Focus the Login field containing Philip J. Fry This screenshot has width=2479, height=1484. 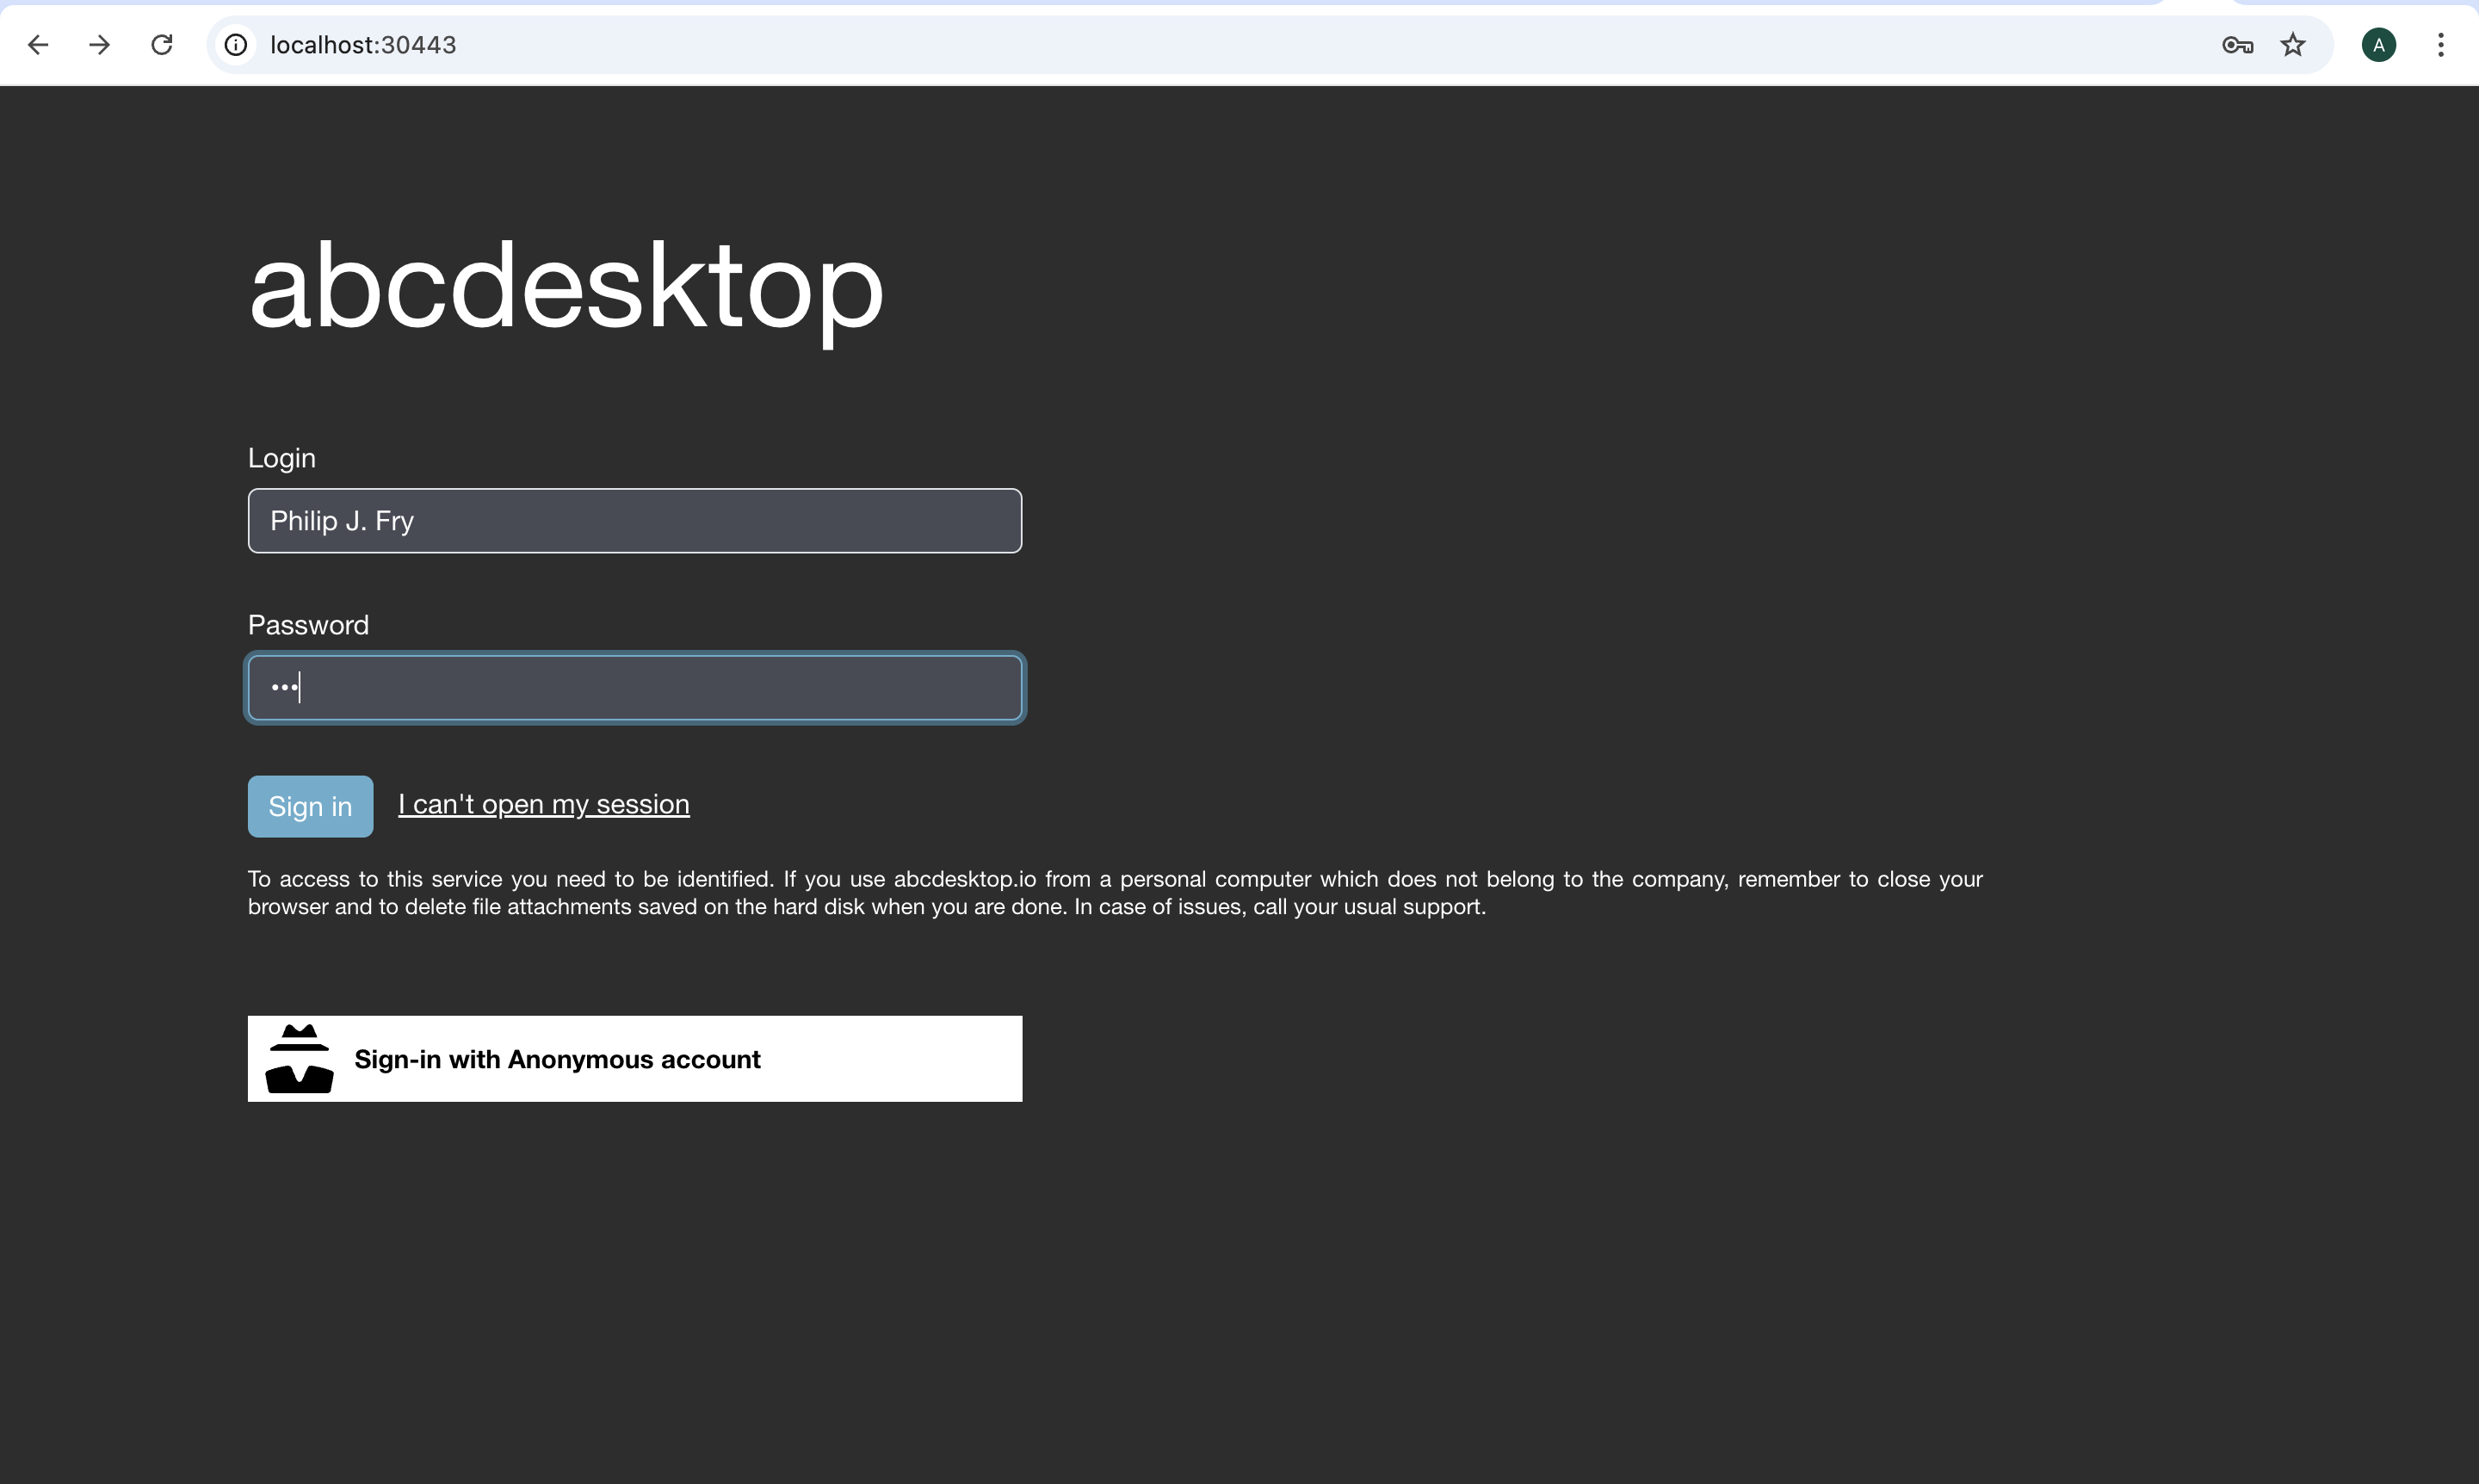point(634,521)
